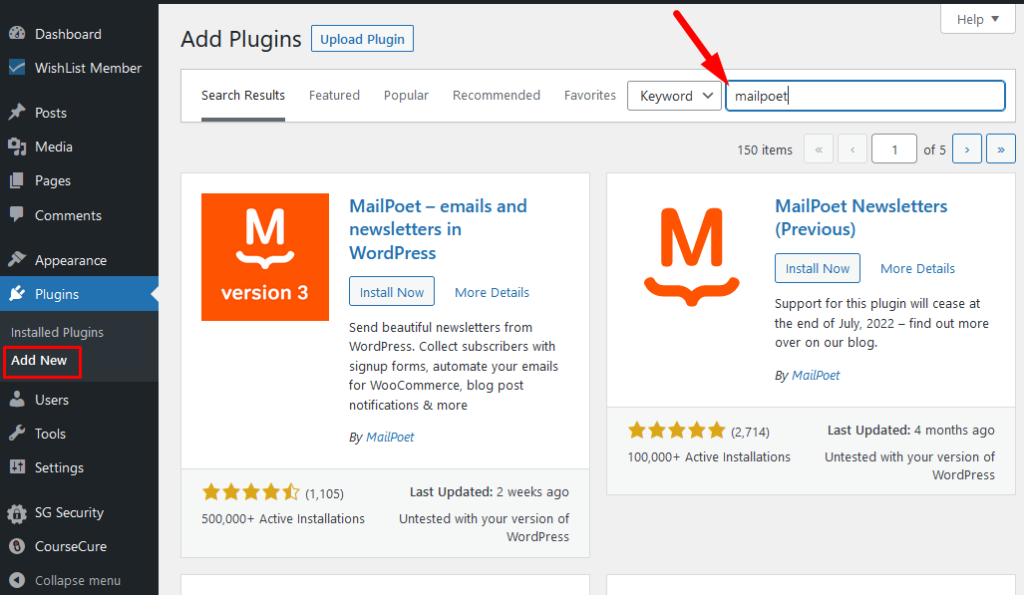Open the SG Security menu label

(69, 513)
